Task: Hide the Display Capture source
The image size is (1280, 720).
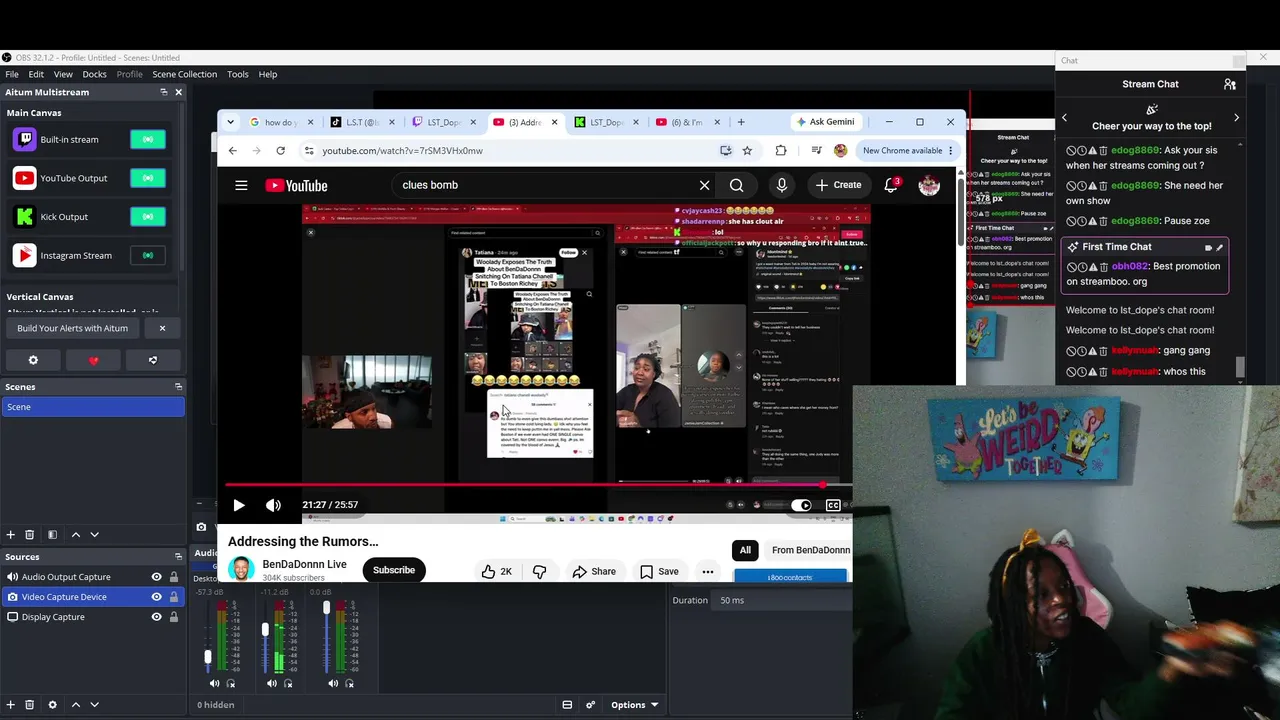Action: [156, 617]
